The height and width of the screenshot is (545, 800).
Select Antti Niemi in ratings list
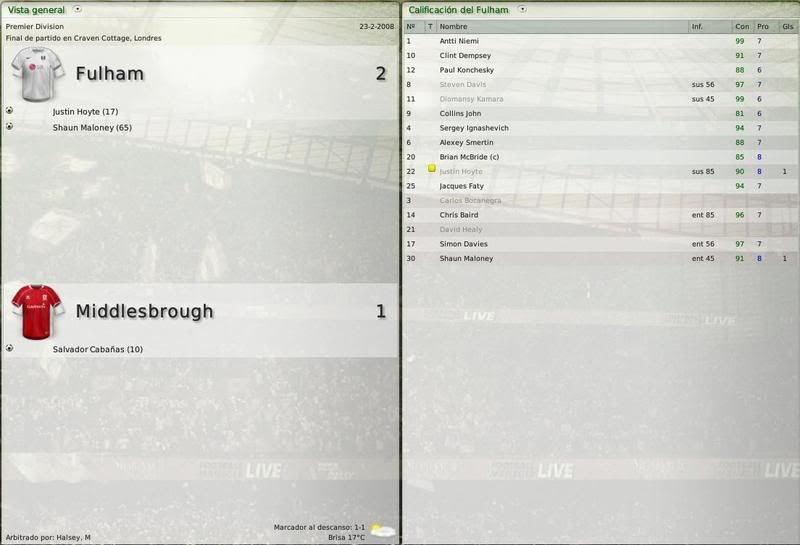pyautogui.click(x=459, y=41)
